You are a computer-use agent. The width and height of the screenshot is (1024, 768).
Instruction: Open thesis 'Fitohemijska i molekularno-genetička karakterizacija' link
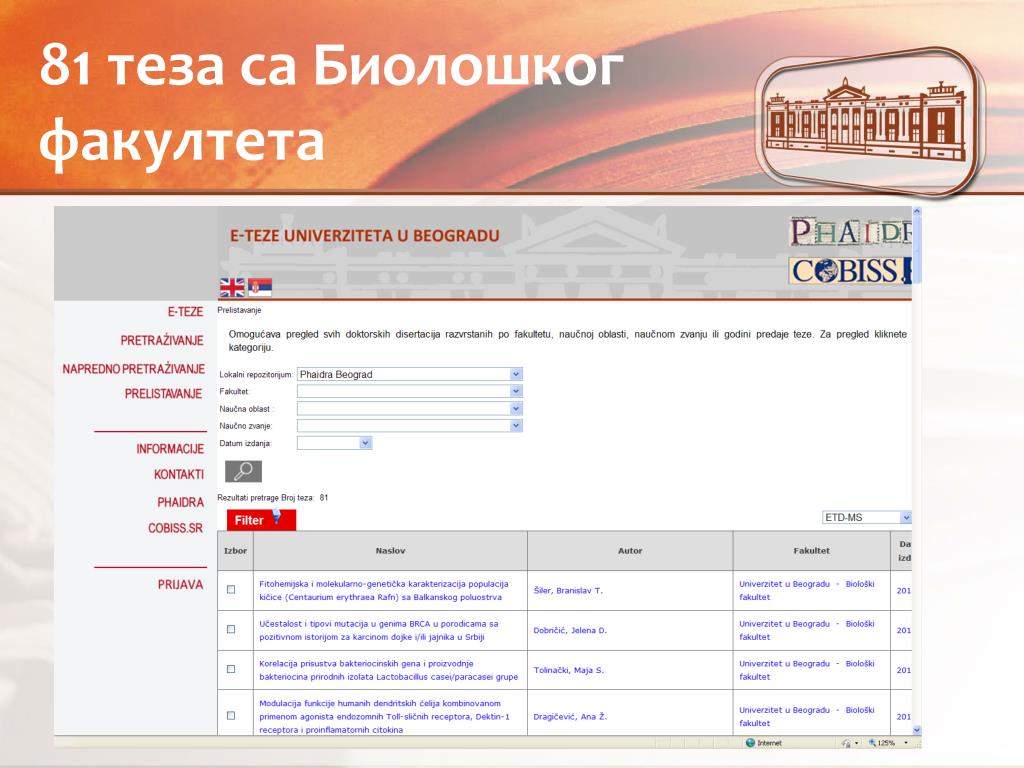click(383, 590)
